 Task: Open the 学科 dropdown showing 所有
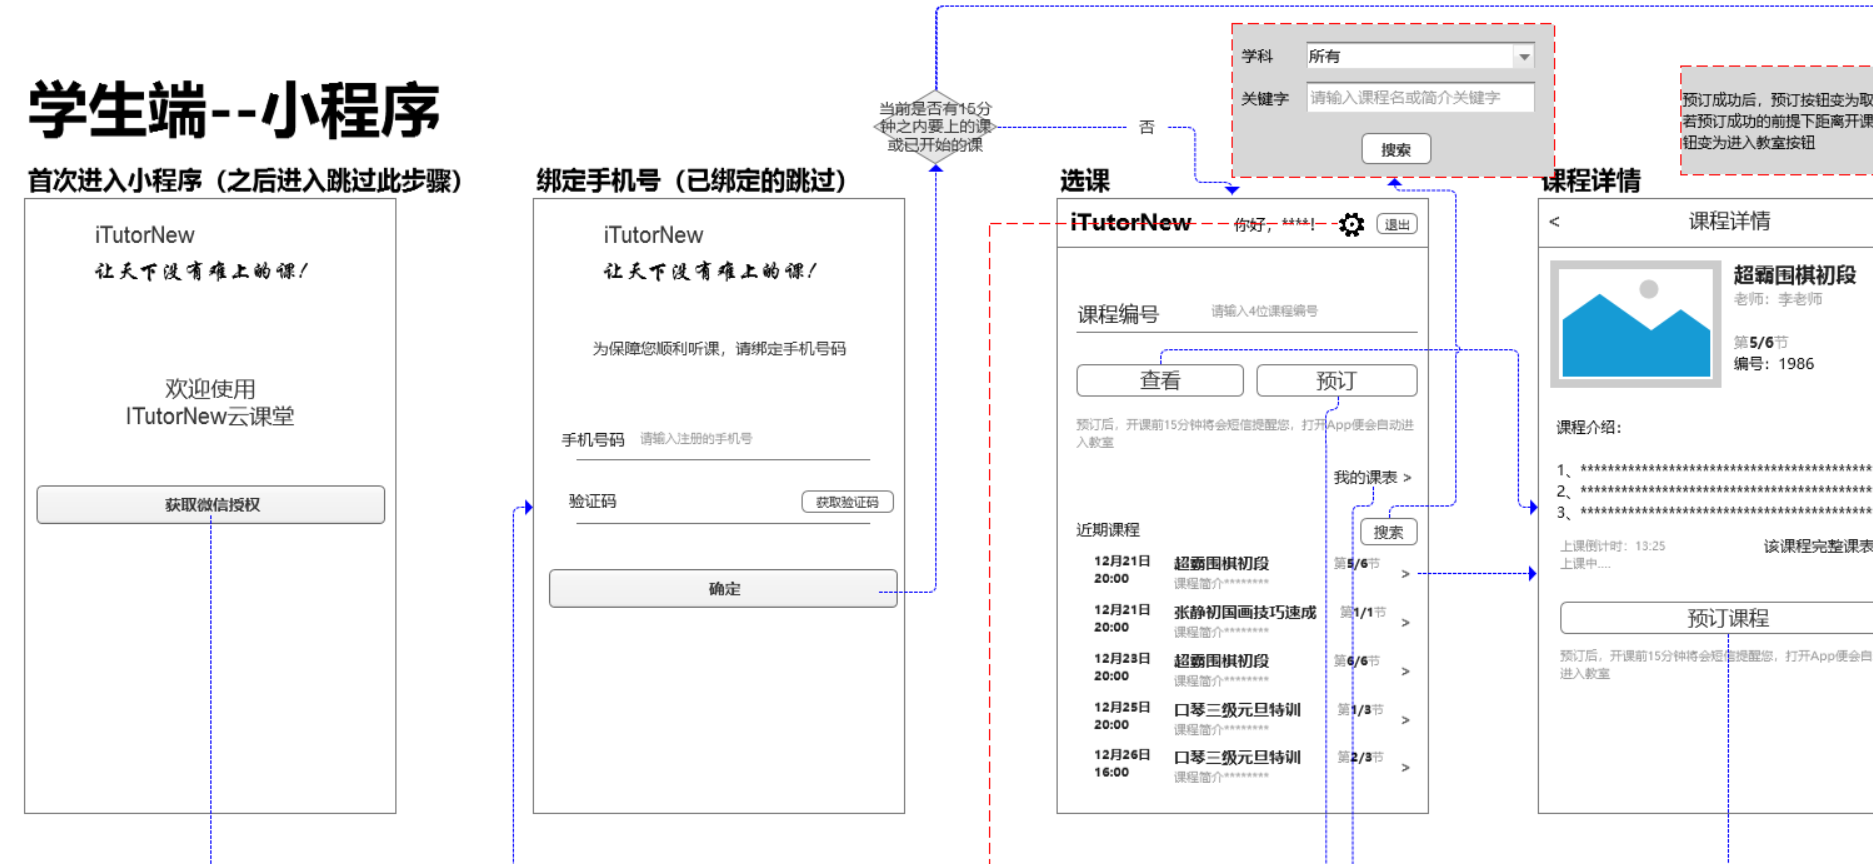click(x=1420, y=56)
